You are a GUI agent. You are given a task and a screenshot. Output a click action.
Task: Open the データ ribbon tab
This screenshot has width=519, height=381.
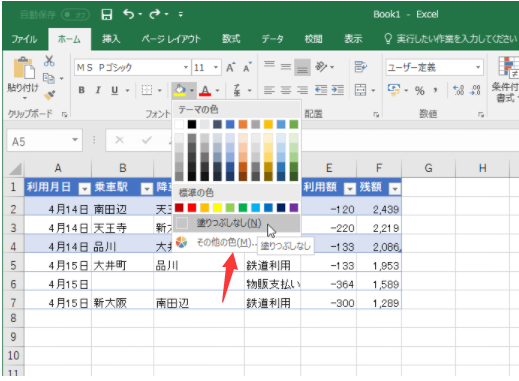[x=272, y=39]
